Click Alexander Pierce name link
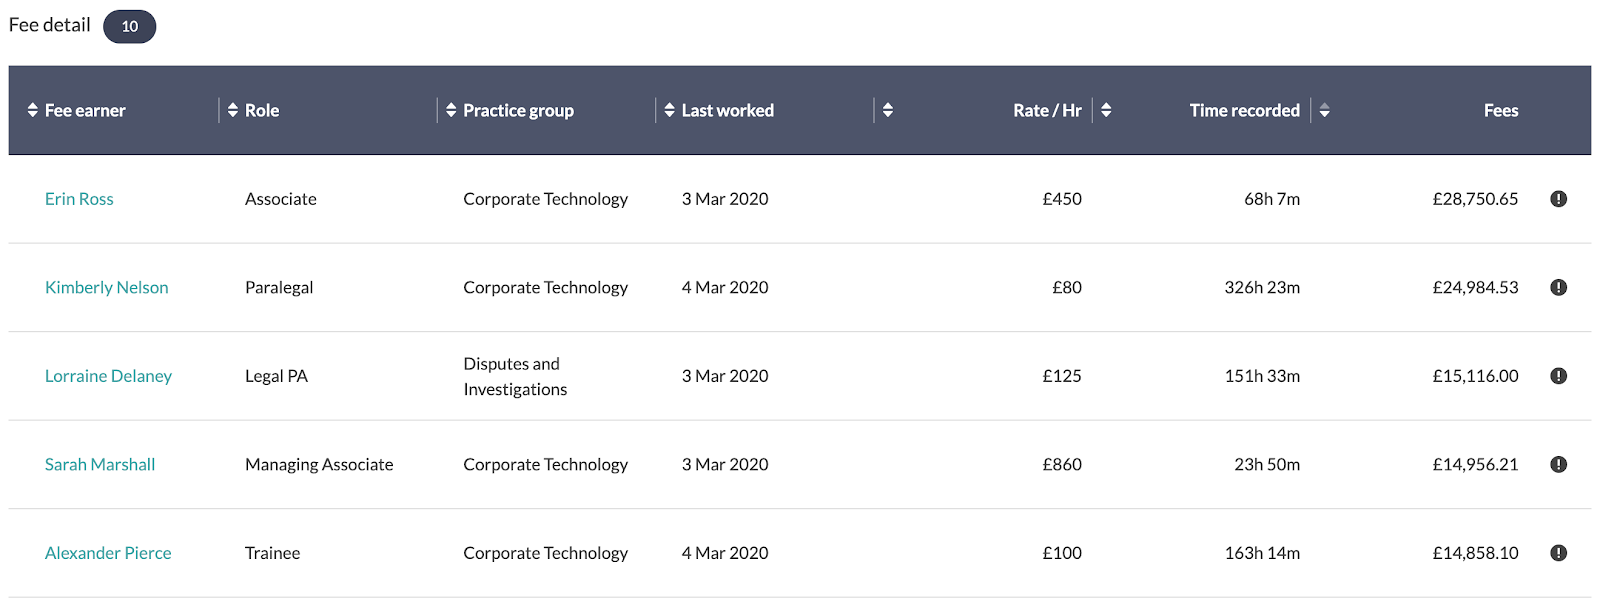 point(108,553)
